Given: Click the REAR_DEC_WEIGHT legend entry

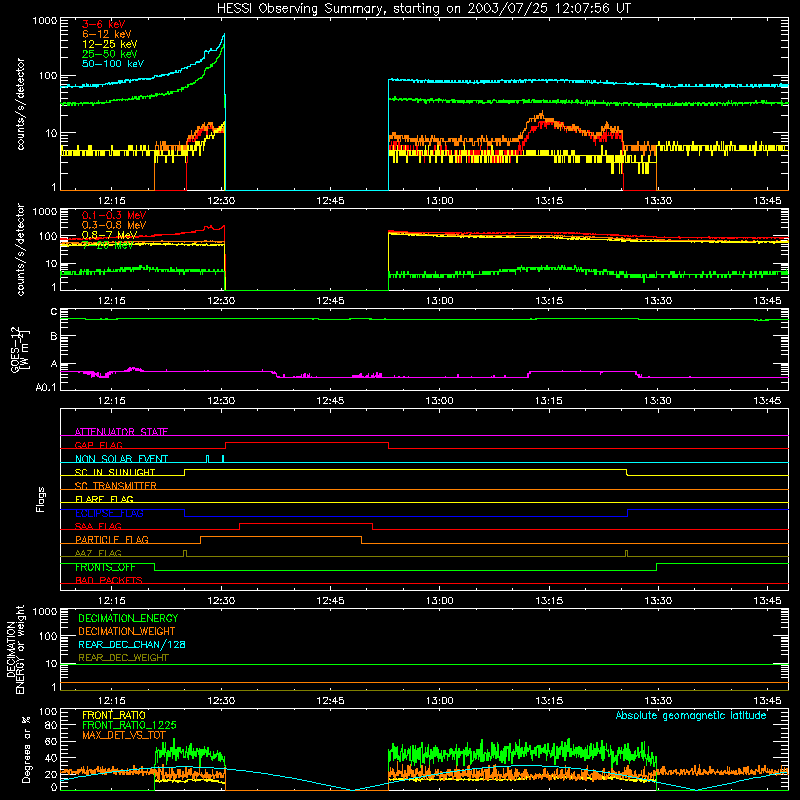Looking at the screenshot, I should click(x=123, y=658).
